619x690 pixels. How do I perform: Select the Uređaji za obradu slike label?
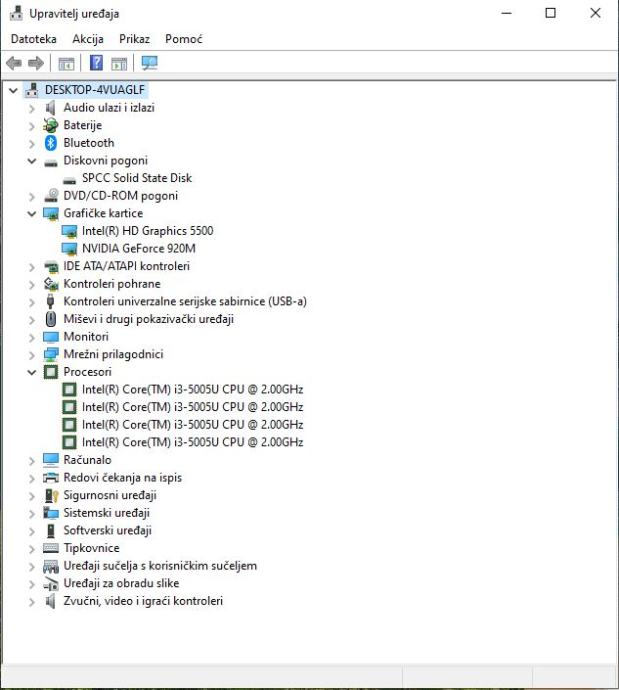[x=121, y=583]
